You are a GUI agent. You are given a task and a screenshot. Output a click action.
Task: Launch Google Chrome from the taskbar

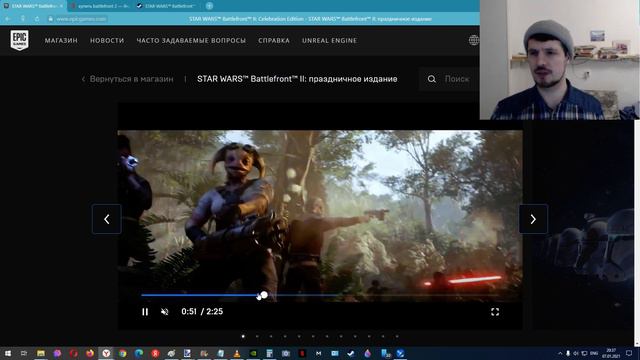(122, 353)
